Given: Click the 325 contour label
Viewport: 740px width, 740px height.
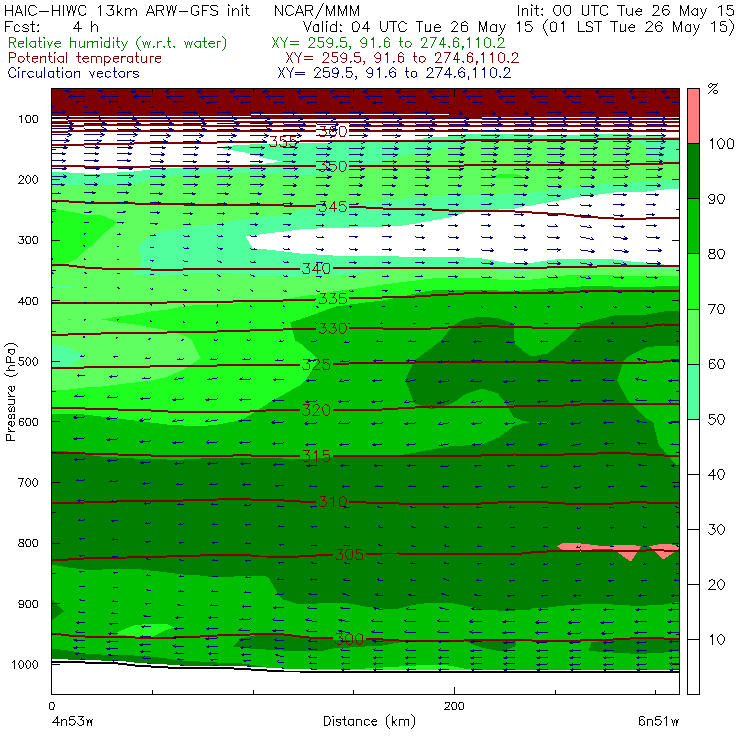Looking at the screenshot, I should pyautogui.click(x=316, y=364).
